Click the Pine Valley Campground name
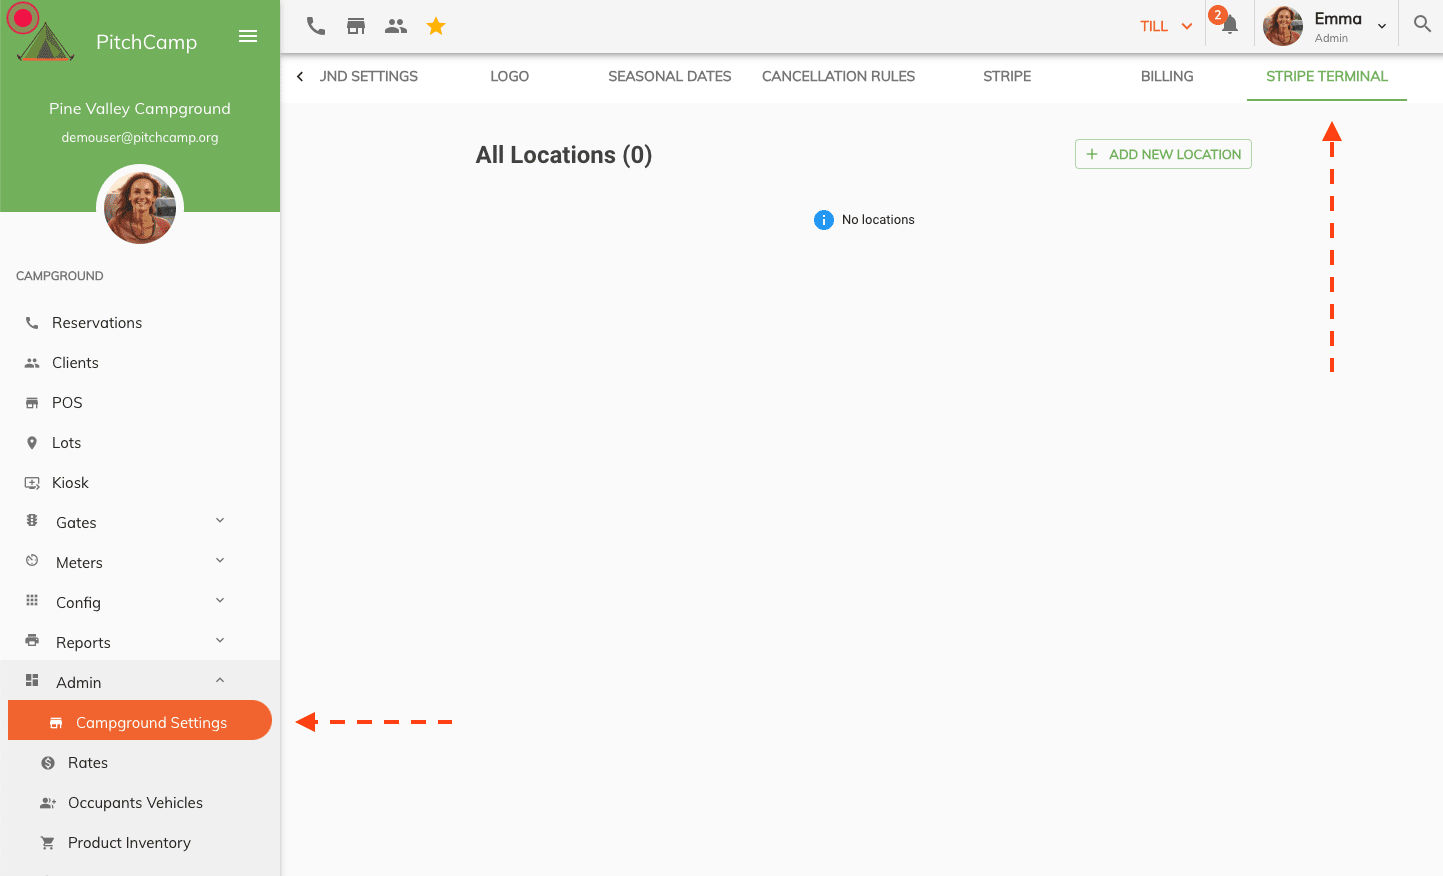The height and width of the screenshot is (876, 1443). click(x=140, y=108)
